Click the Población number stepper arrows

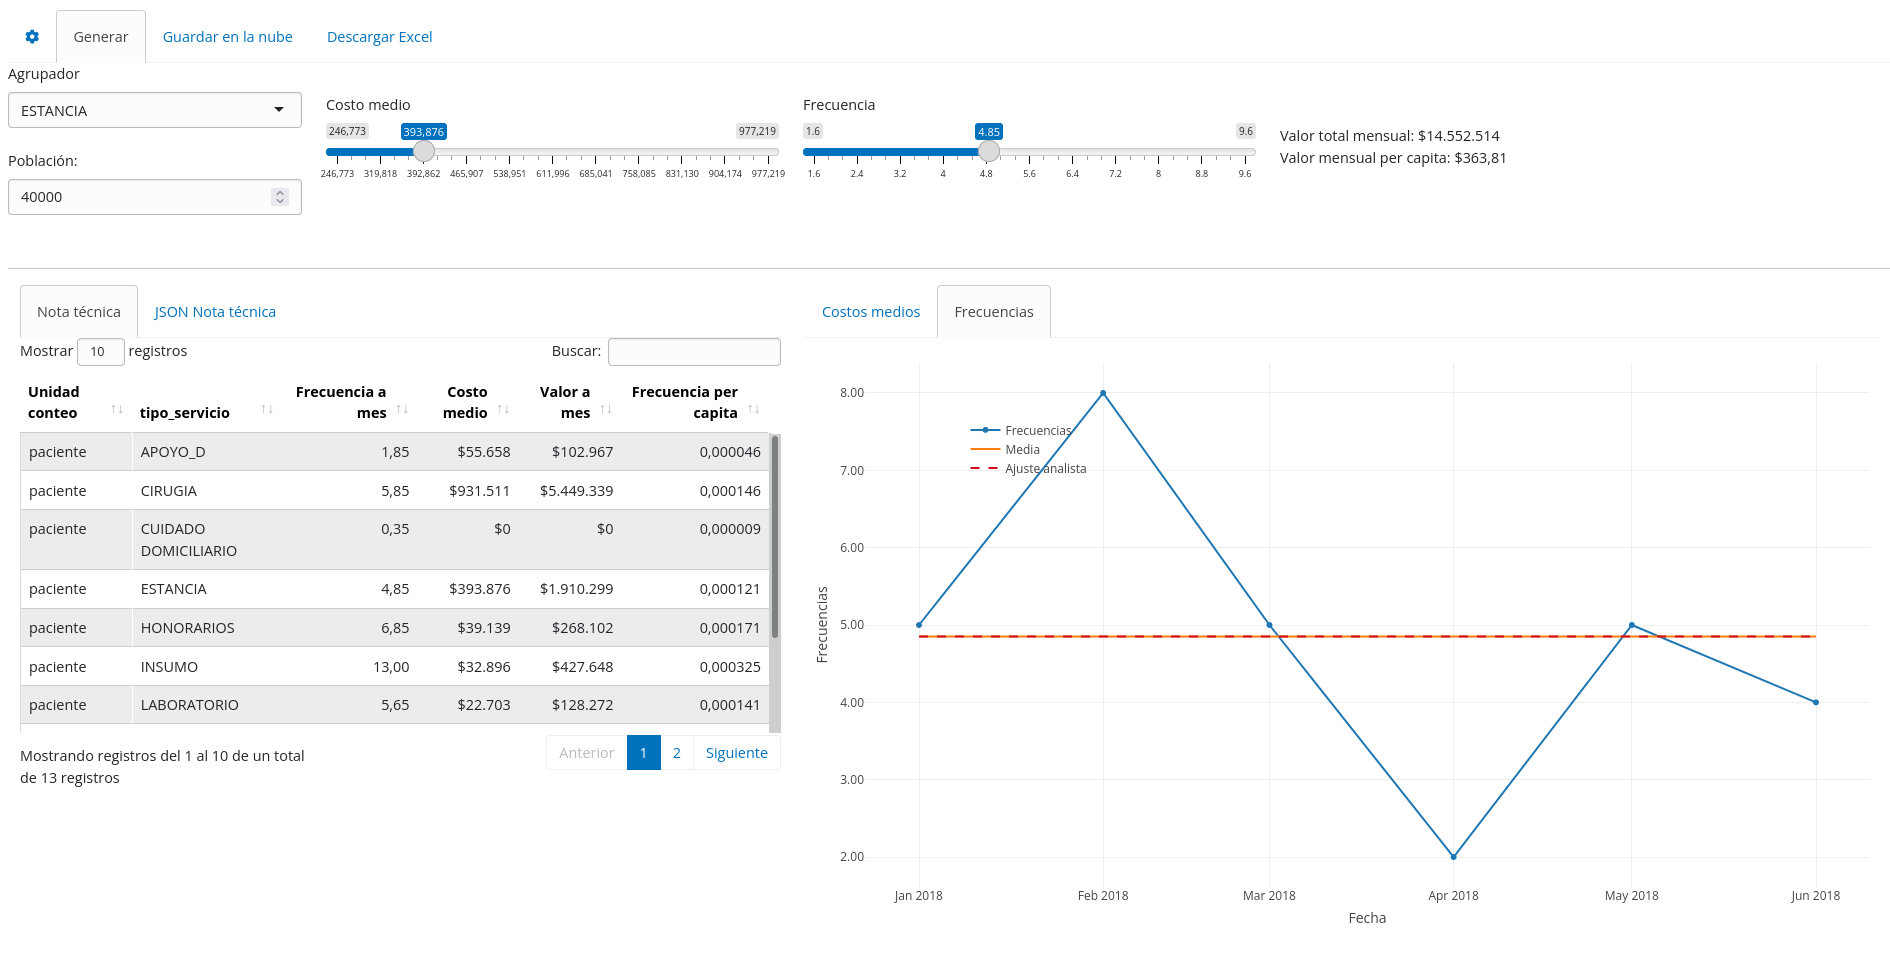coord(280,197)
